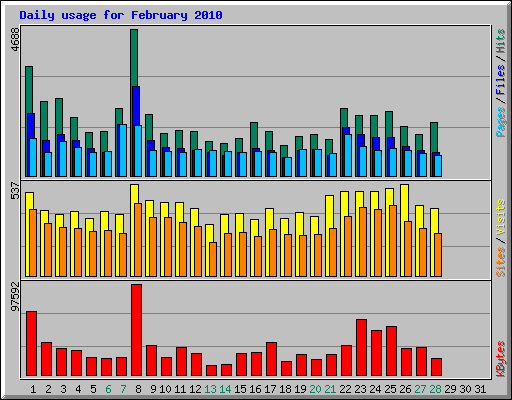Image resolution: width=512 pixels, height=400 pixels.
Task: Click day 4 on the x-axis
Action: (78, 389)
